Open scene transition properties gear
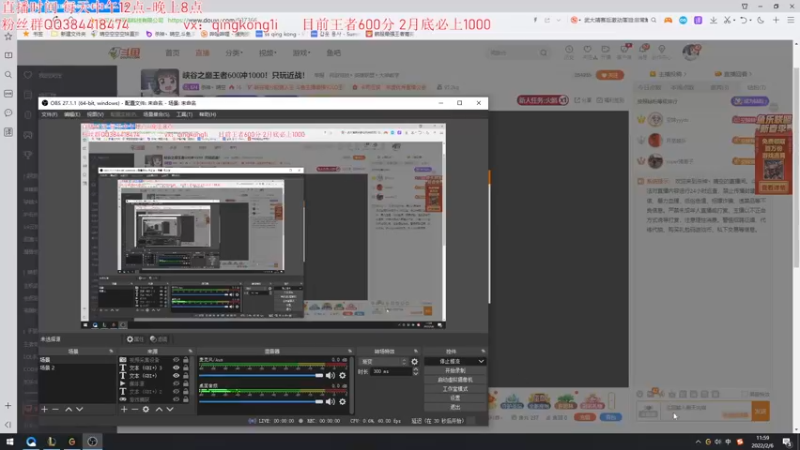 click(414, 362)
